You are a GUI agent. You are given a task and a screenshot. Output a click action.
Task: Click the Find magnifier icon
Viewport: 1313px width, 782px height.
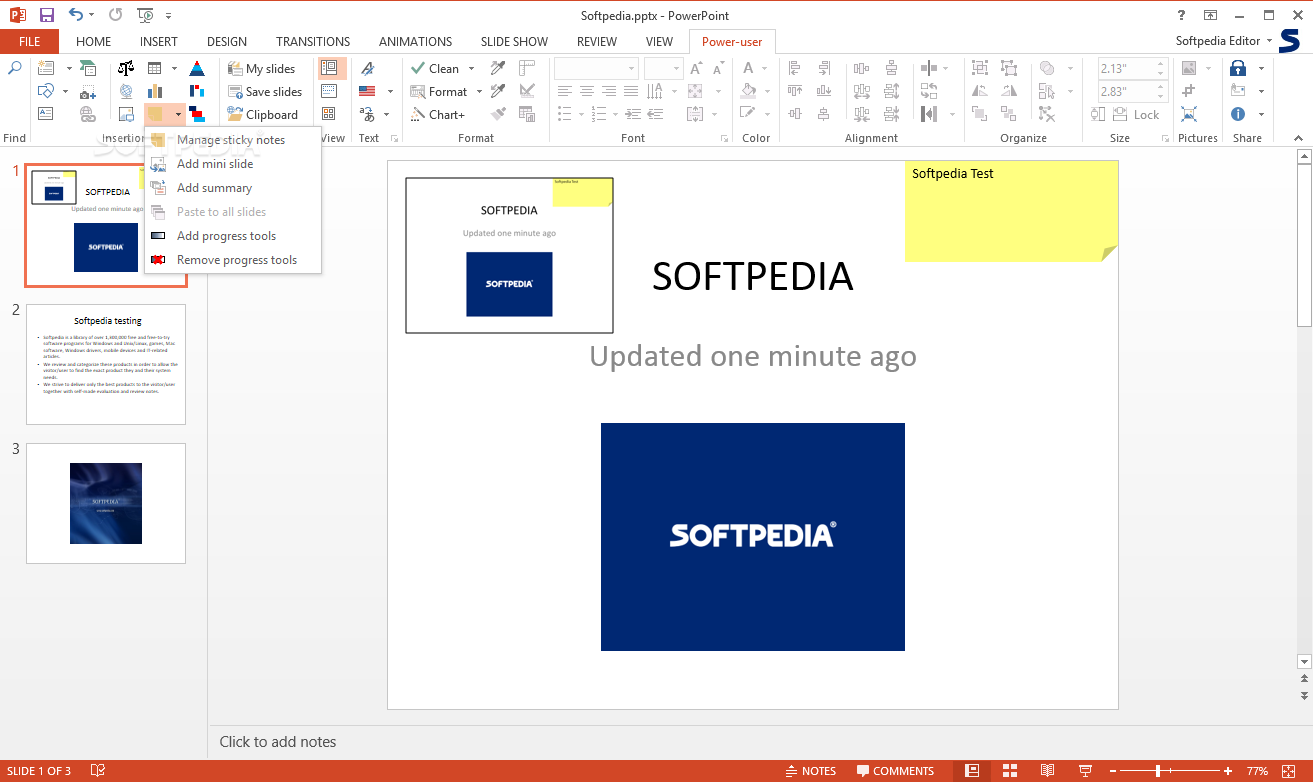tap(15, 68)
